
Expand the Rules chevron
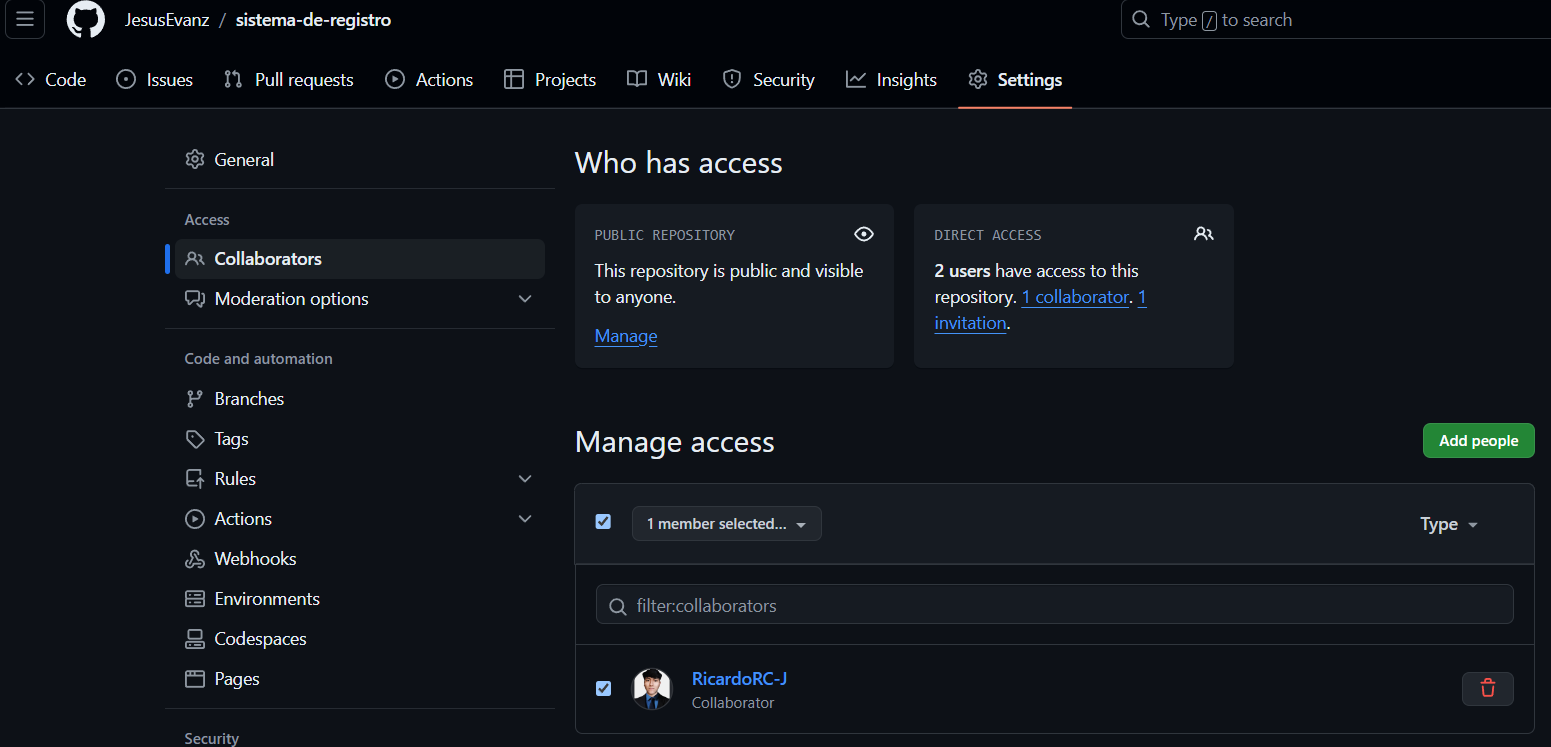(525, 479)
